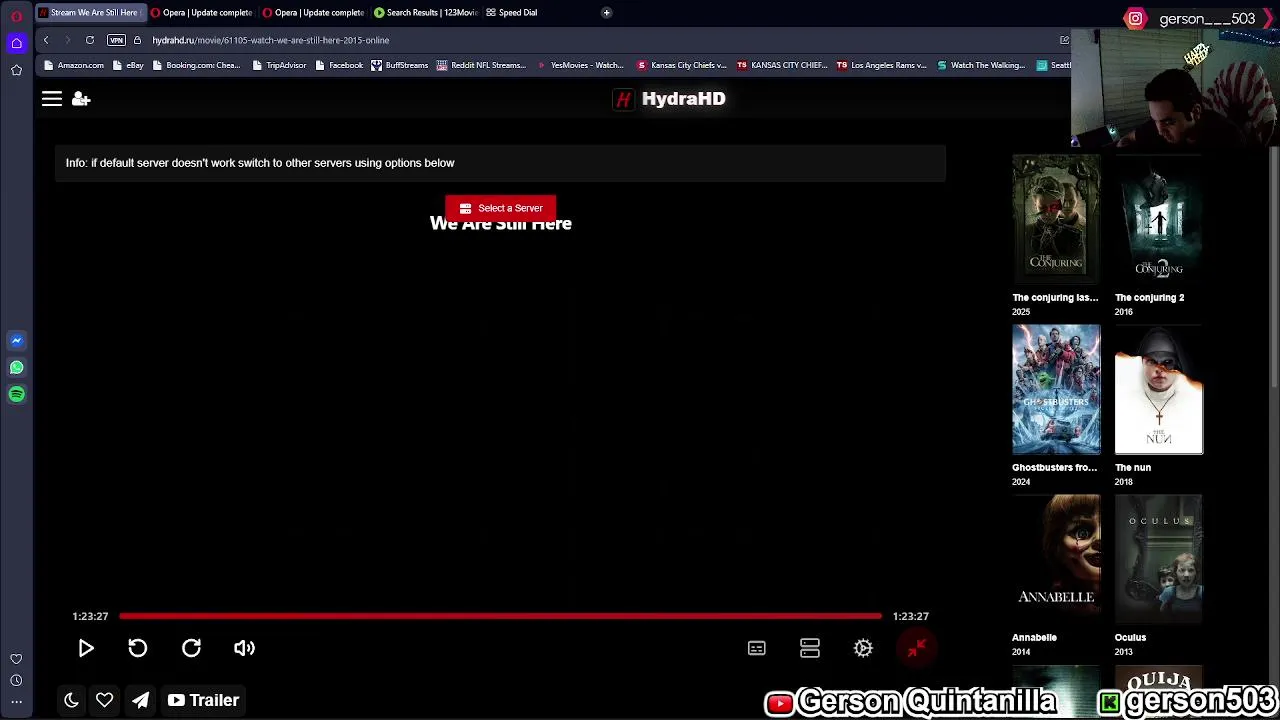The width and height of the screenshot is (1280, 720).
Task: Open the Annabelle poster
Action: (x=1056, y=559)
